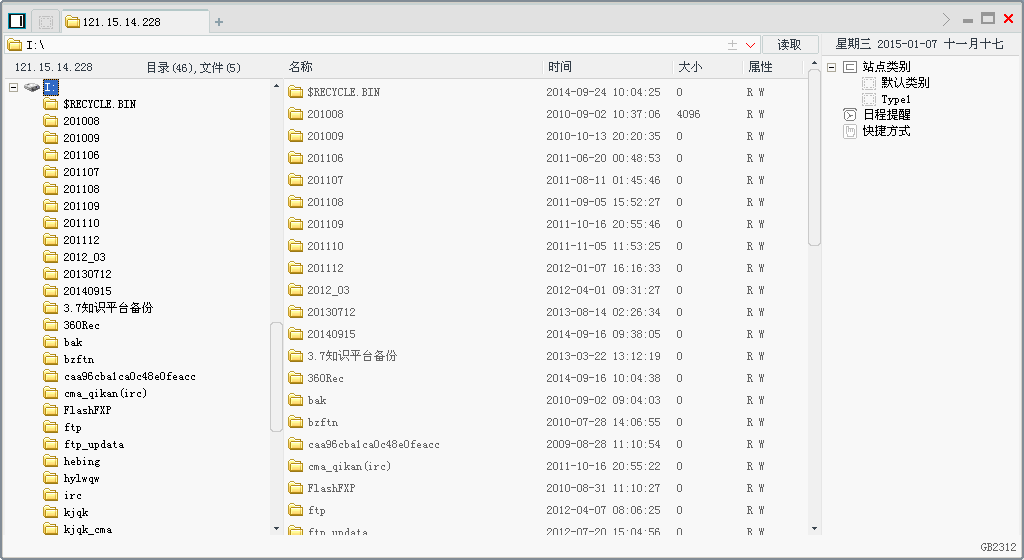Click 201107 folder icon in file list

point(296,179)
